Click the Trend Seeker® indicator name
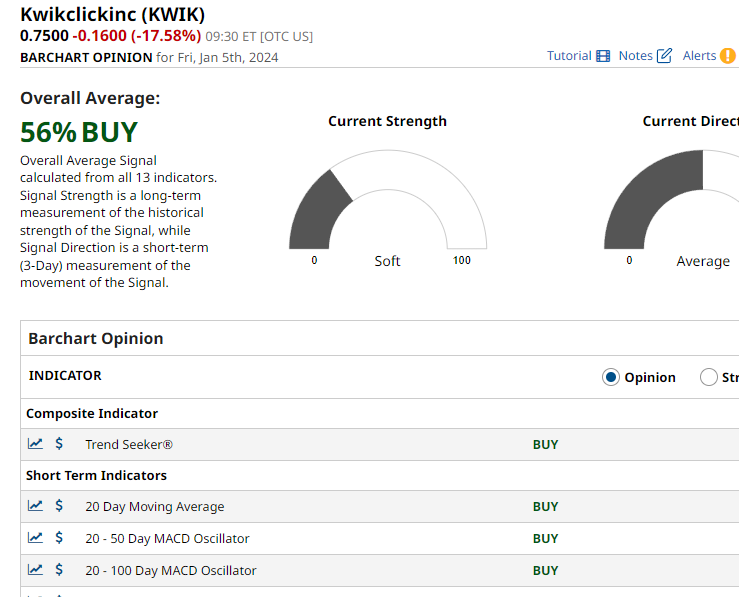This screenshot has width=739, height=597. click(129, 444)
